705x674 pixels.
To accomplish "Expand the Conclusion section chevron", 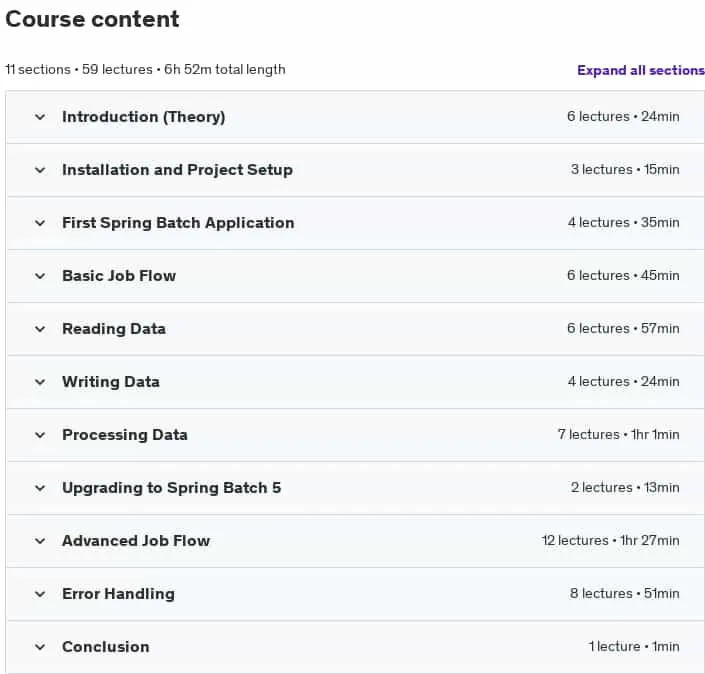I will (40, 647).
